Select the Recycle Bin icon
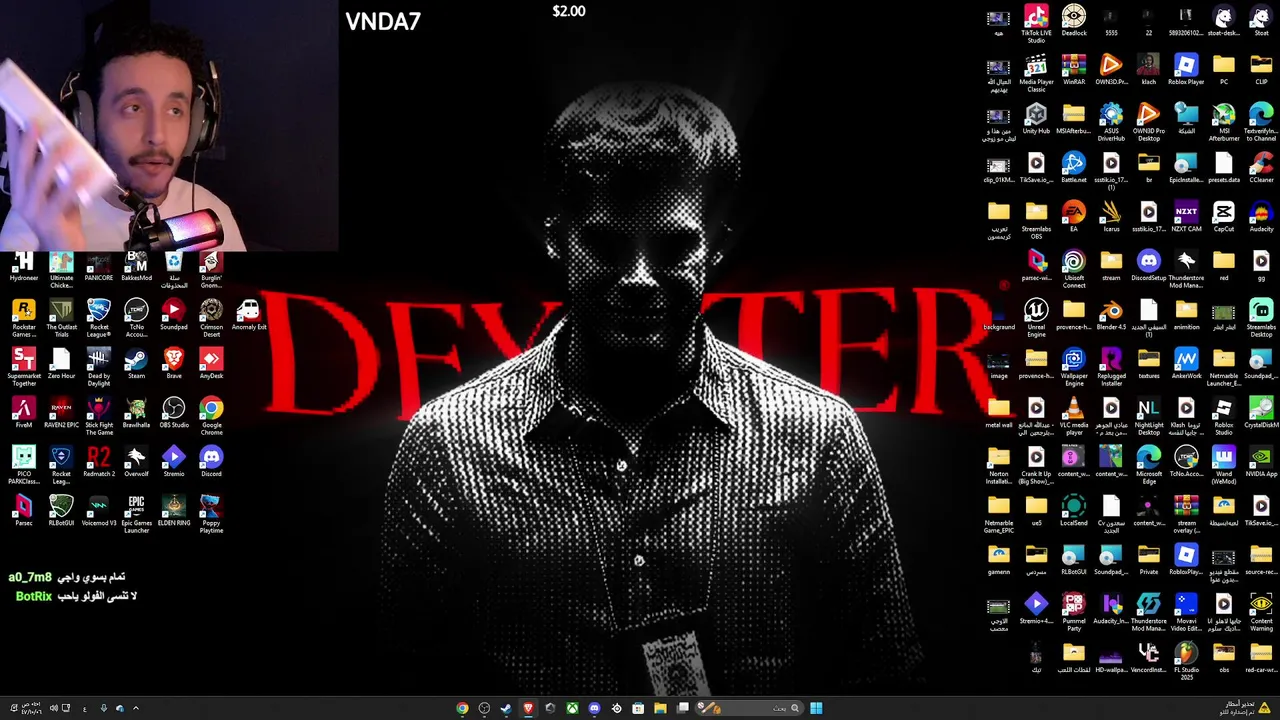Viewport: 1280px width, 720px height. 174,270
